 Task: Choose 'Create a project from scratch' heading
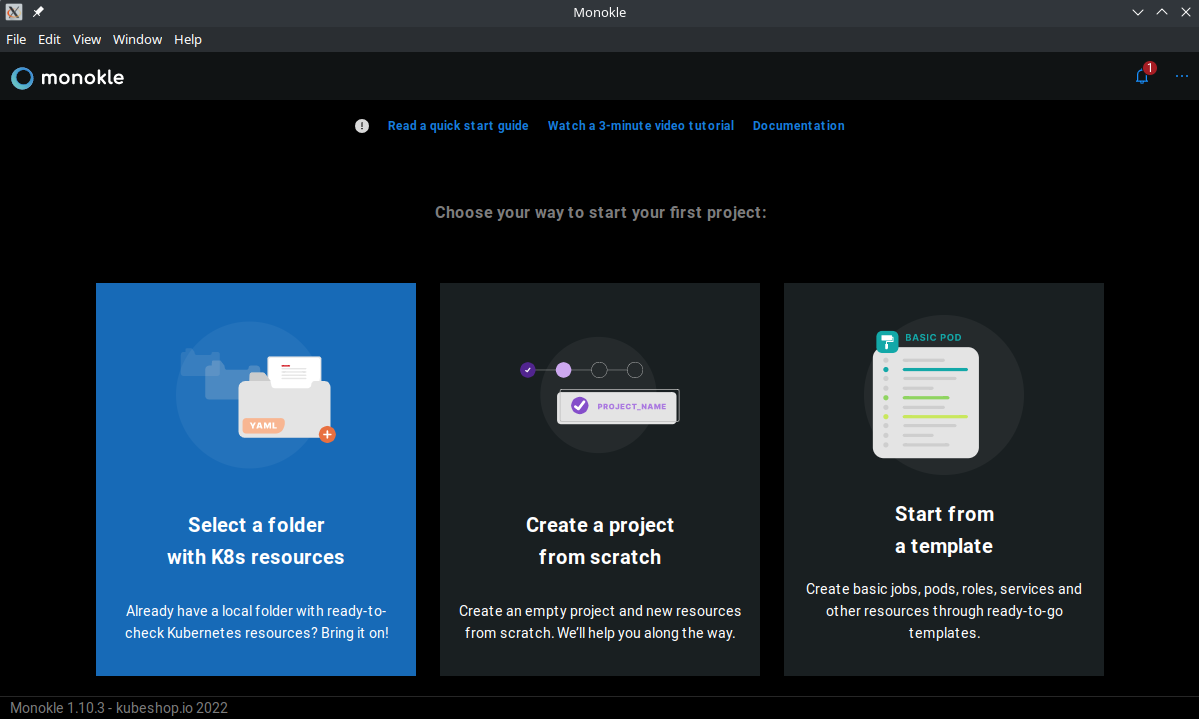pyautogui.click(x=600, y=541)
